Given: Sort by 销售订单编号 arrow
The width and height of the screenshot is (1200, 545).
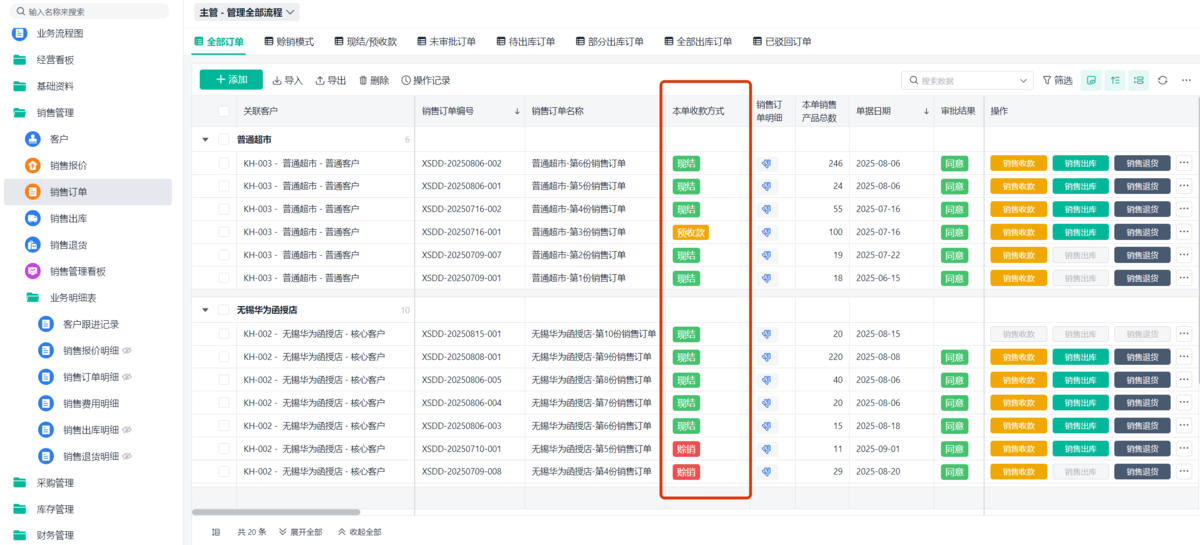Looking at the screenshot, I should [x=517, y=111].
